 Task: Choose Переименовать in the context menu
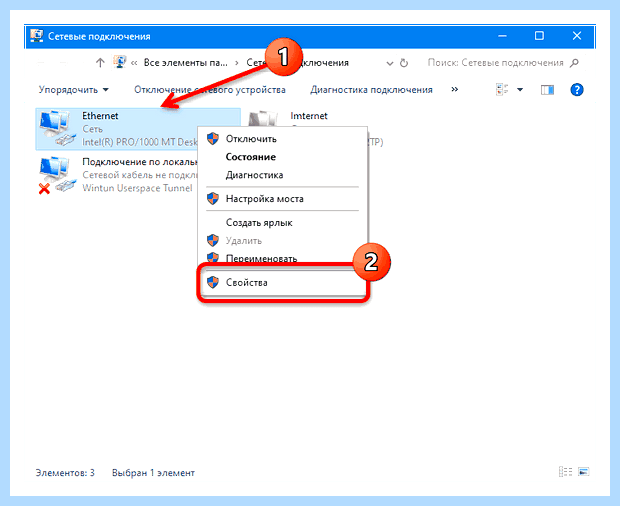tap(282, 257)
